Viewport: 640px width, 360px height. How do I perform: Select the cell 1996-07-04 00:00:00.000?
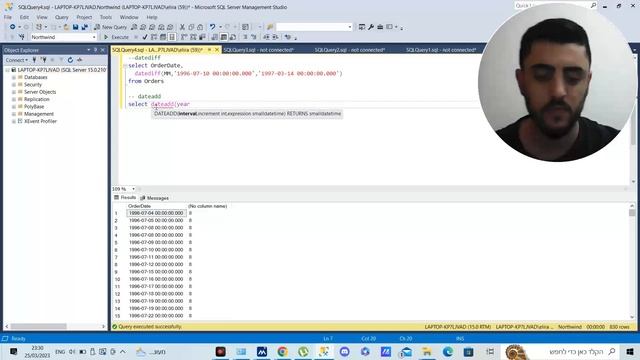[156, 213]
